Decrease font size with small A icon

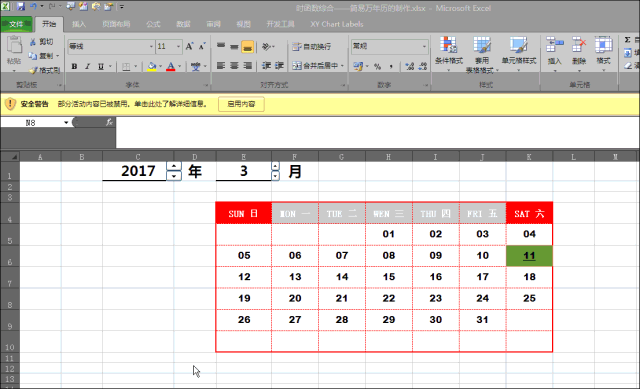coord(202,46)
